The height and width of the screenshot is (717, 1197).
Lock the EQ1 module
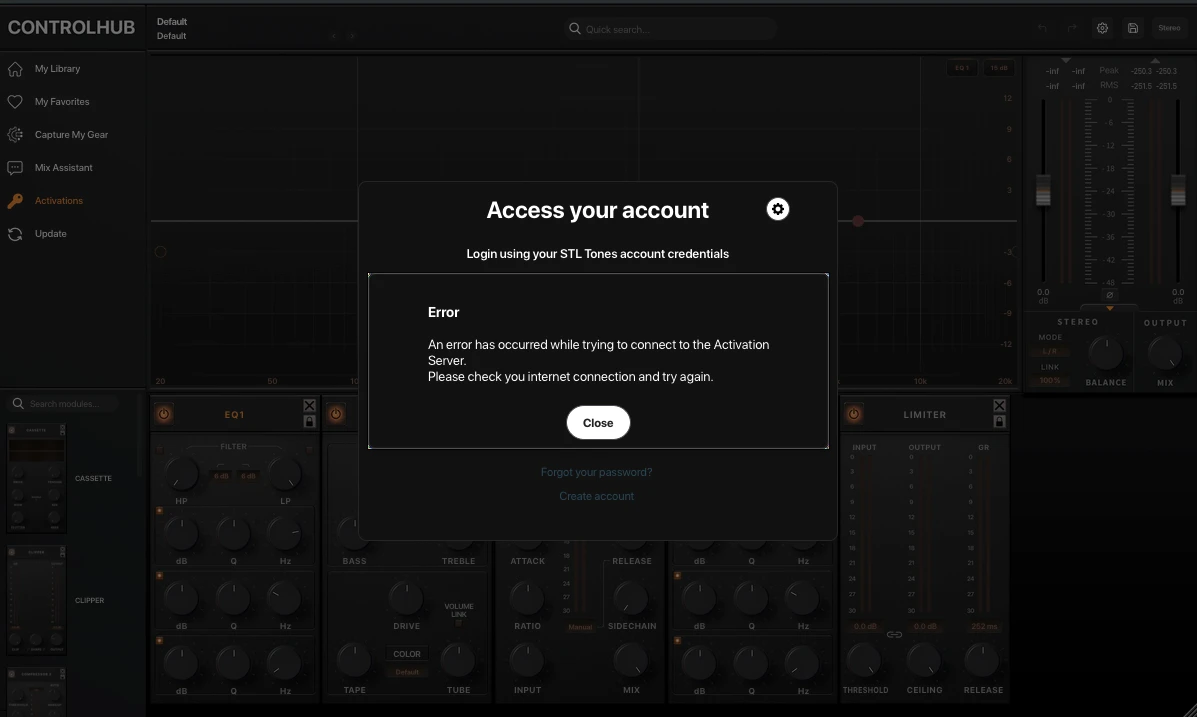click(x=309, y=421)
